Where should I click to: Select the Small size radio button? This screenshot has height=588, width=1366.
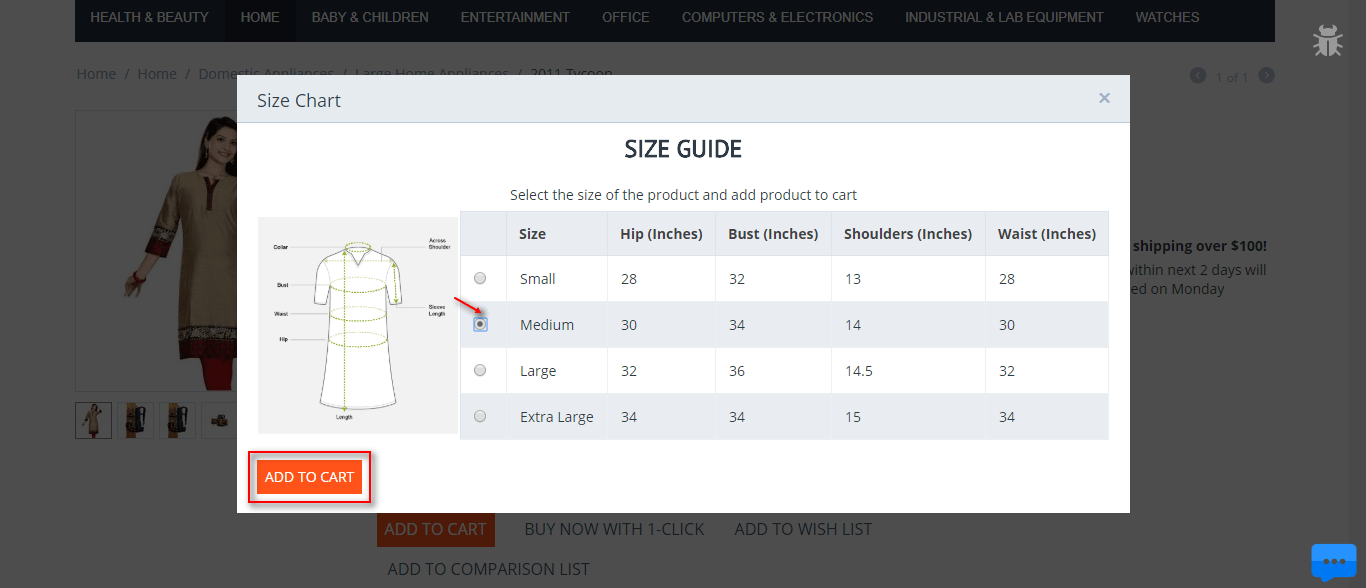[x=481, y=278]
